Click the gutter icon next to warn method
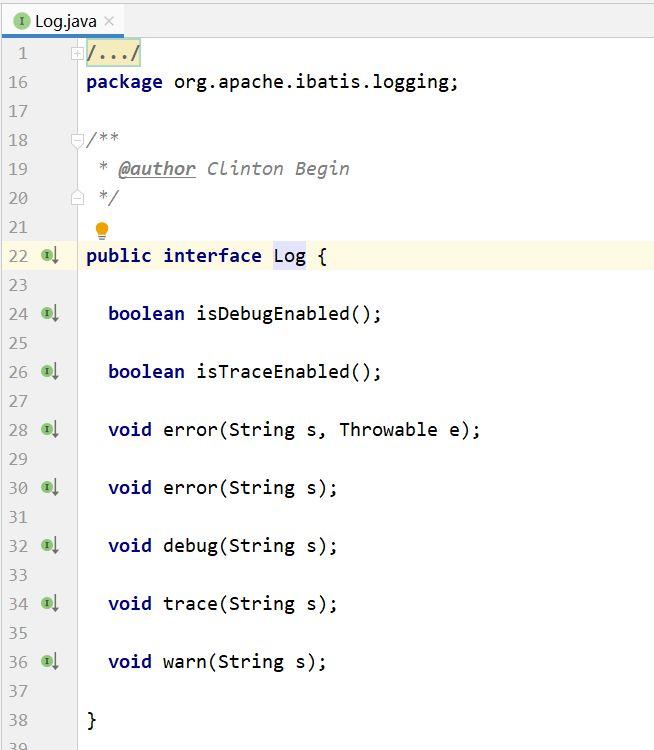The height and width of the screenshot is (750, 654). (x=49, y=662)
